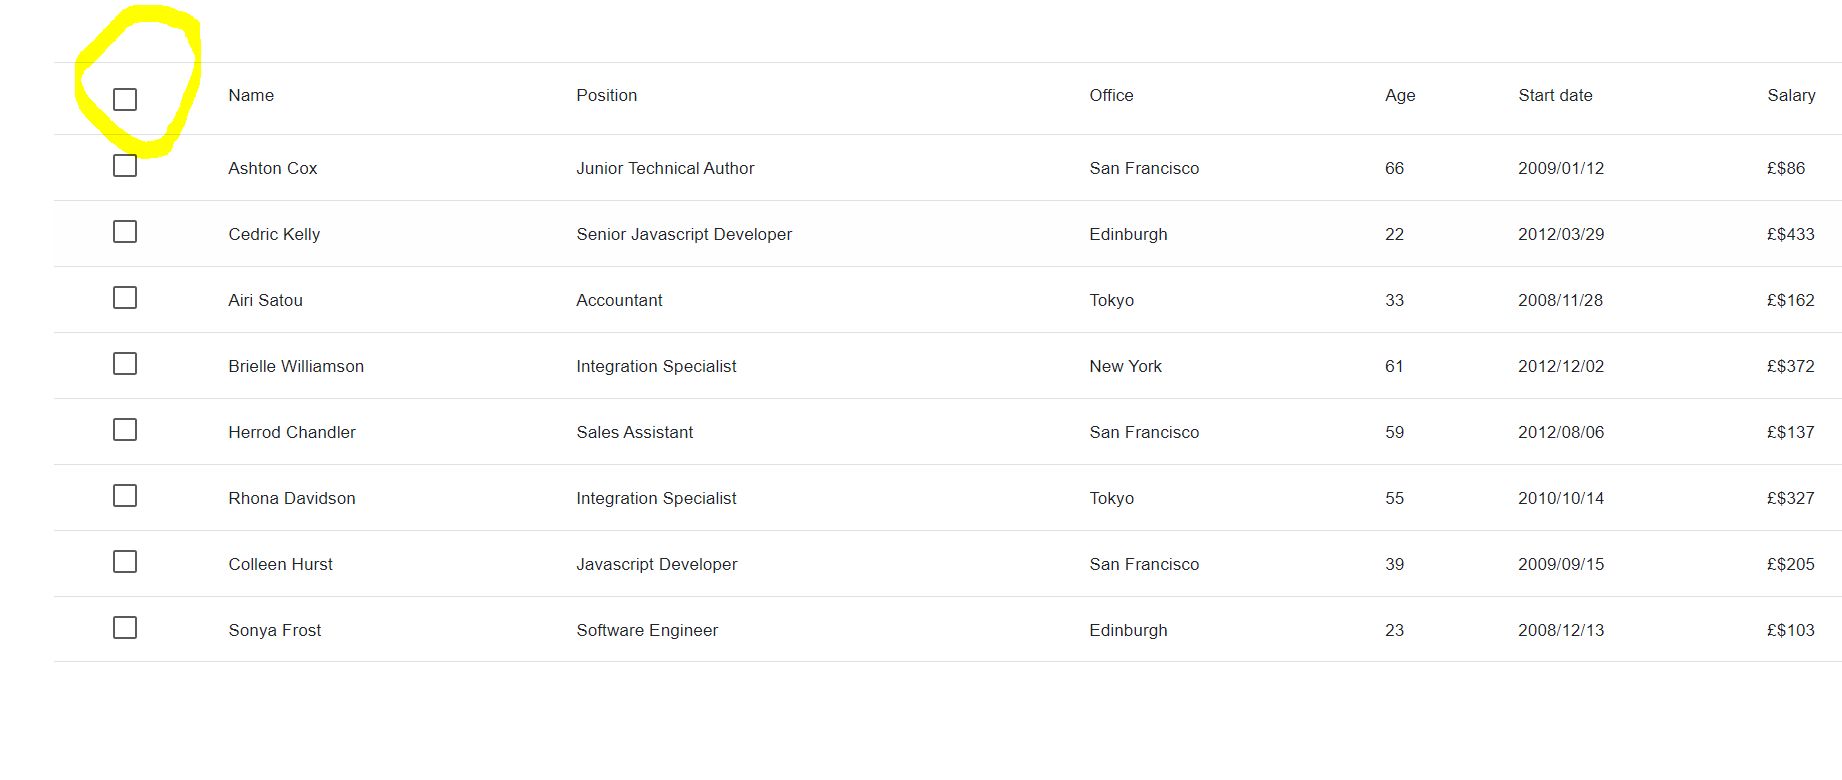The height and width of the screenshot is (780, 1842).
Task: Click the Age column header
Action: pos(1400,95)
